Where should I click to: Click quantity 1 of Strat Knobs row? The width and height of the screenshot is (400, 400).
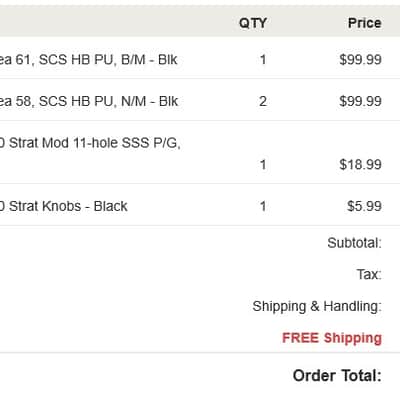[x=263, y=206]
